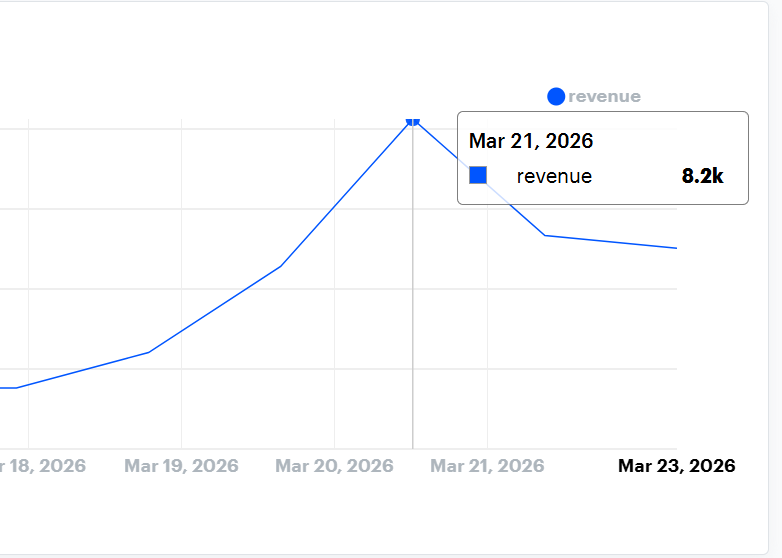Click the Mar 21 peak data point

[x=413, y=121]
